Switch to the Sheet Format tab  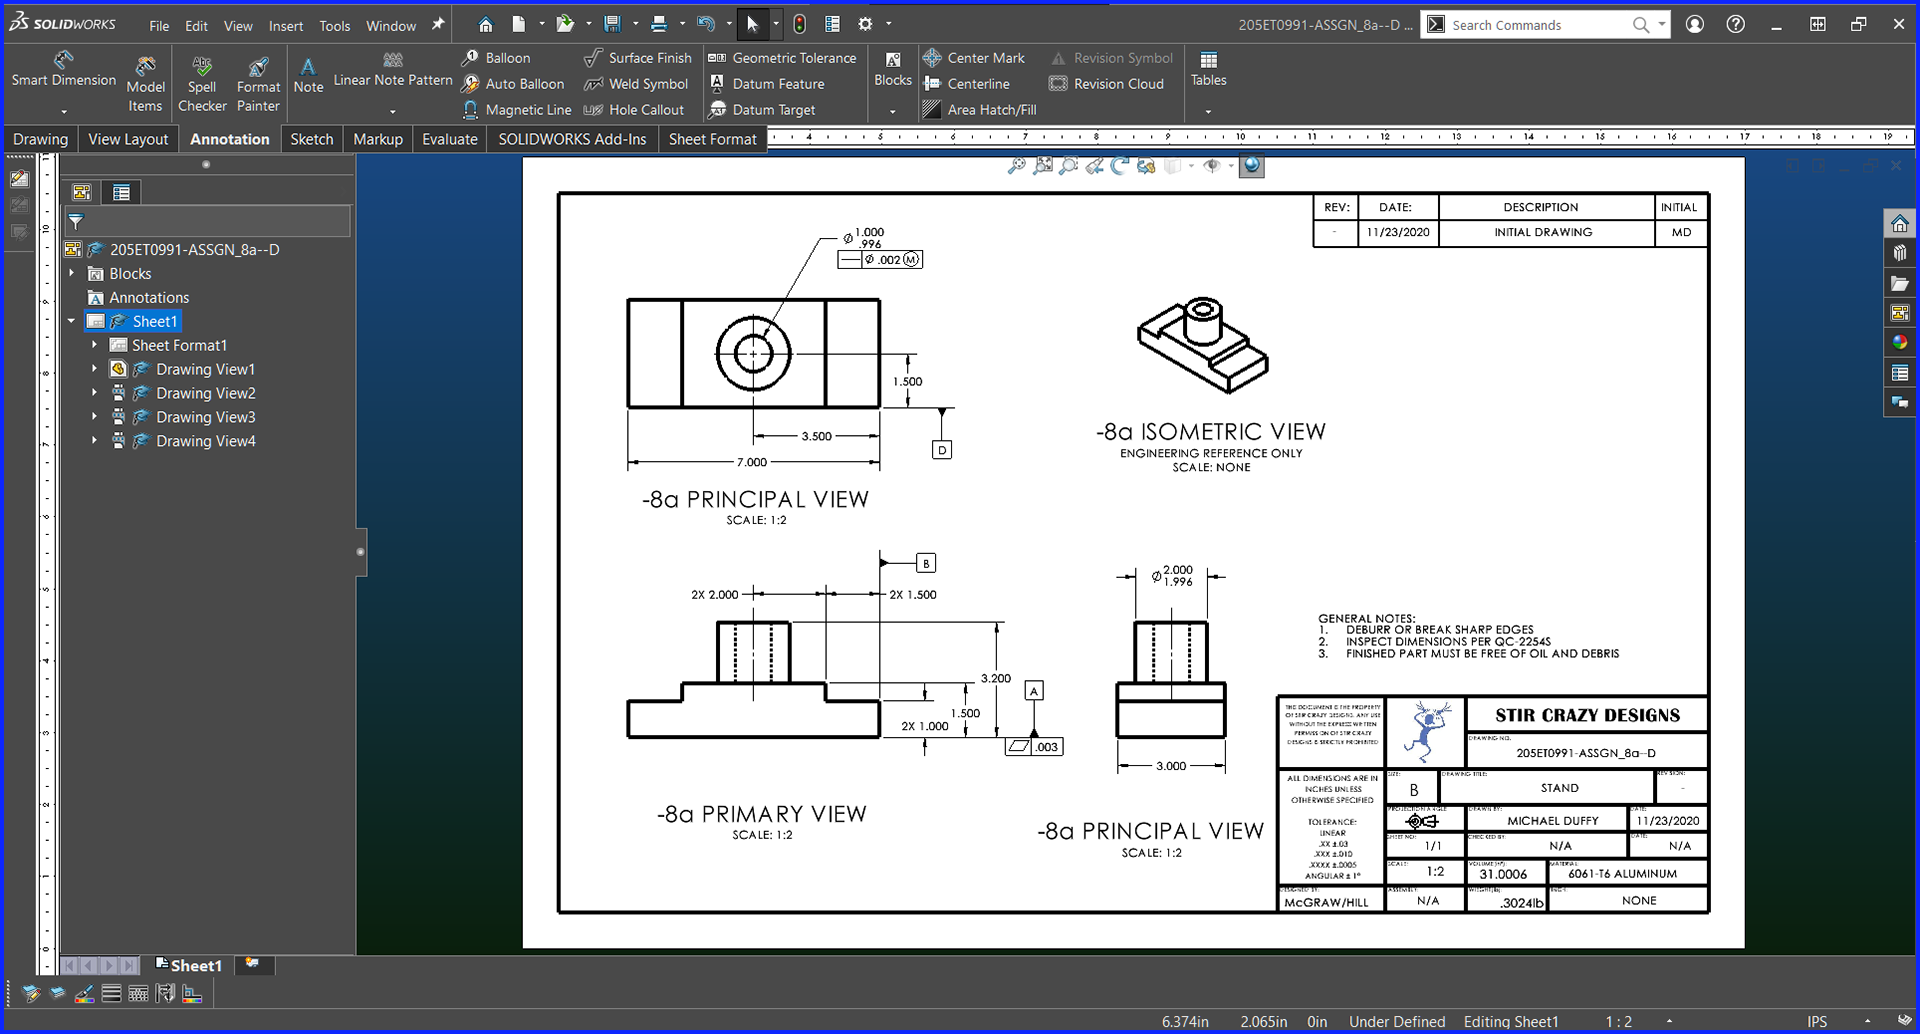[x=712, y=139]
